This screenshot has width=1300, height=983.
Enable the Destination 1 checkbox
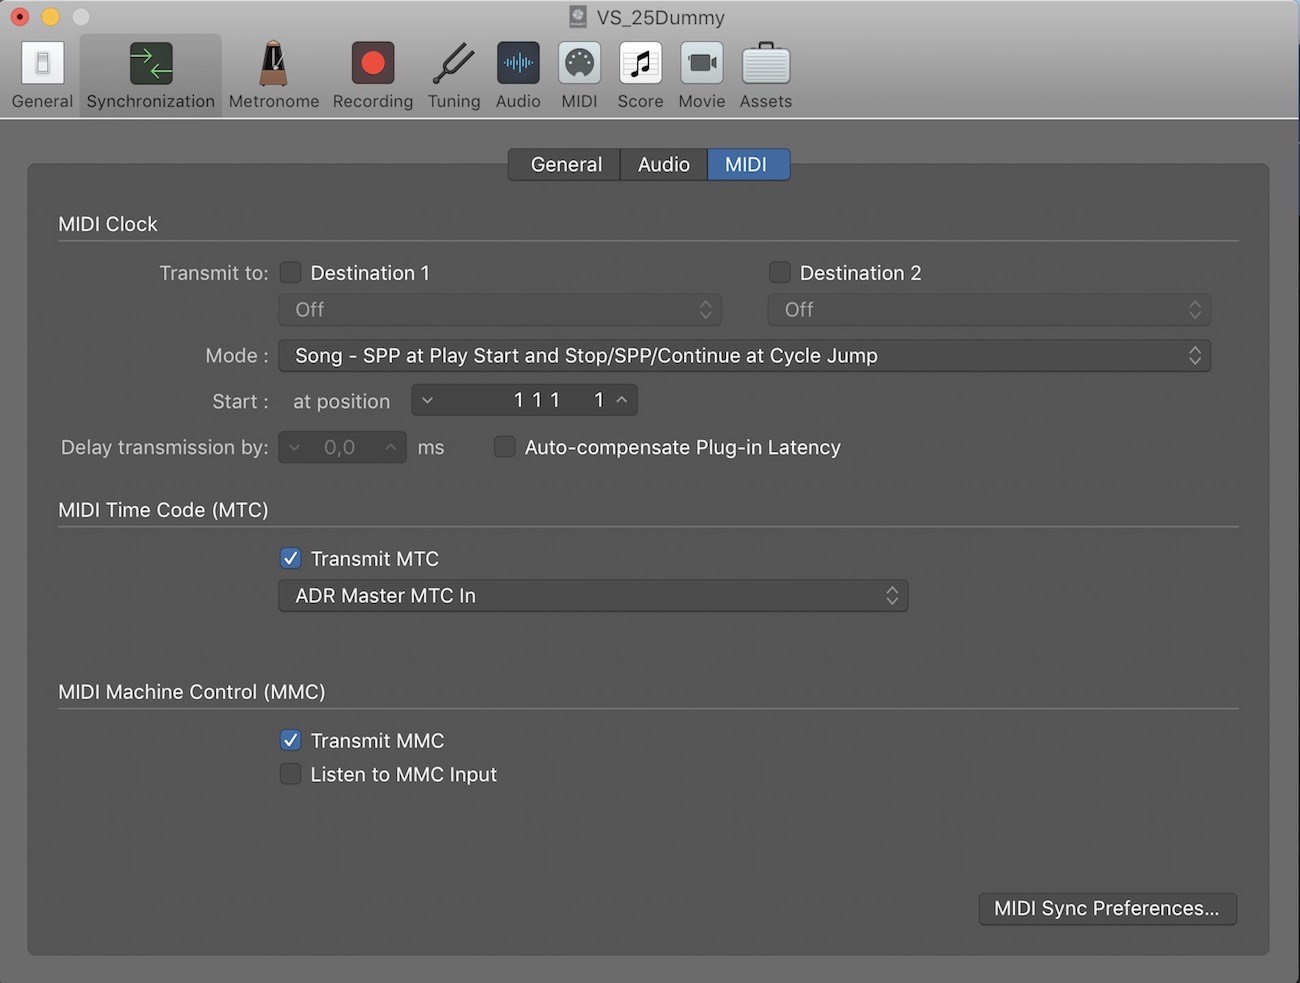point(291,272)
